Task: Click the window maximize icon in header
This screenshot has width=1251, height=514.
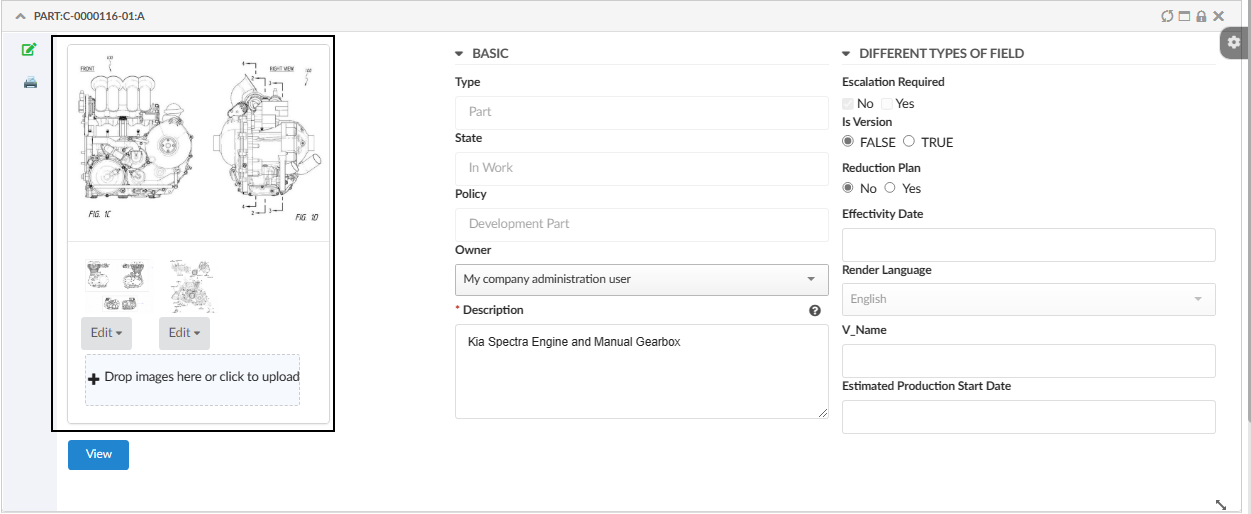Action: 1183,16
